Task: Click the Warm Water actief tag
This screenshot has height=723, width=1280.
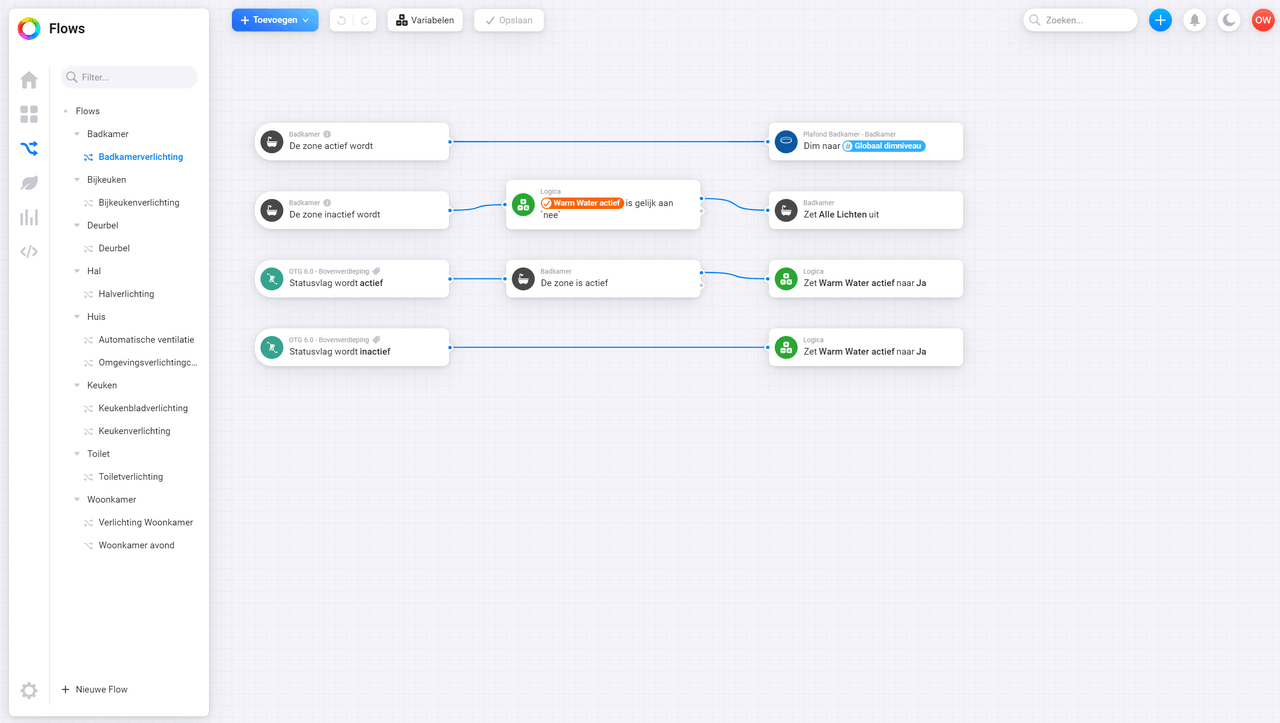Action: coord(582,203)
